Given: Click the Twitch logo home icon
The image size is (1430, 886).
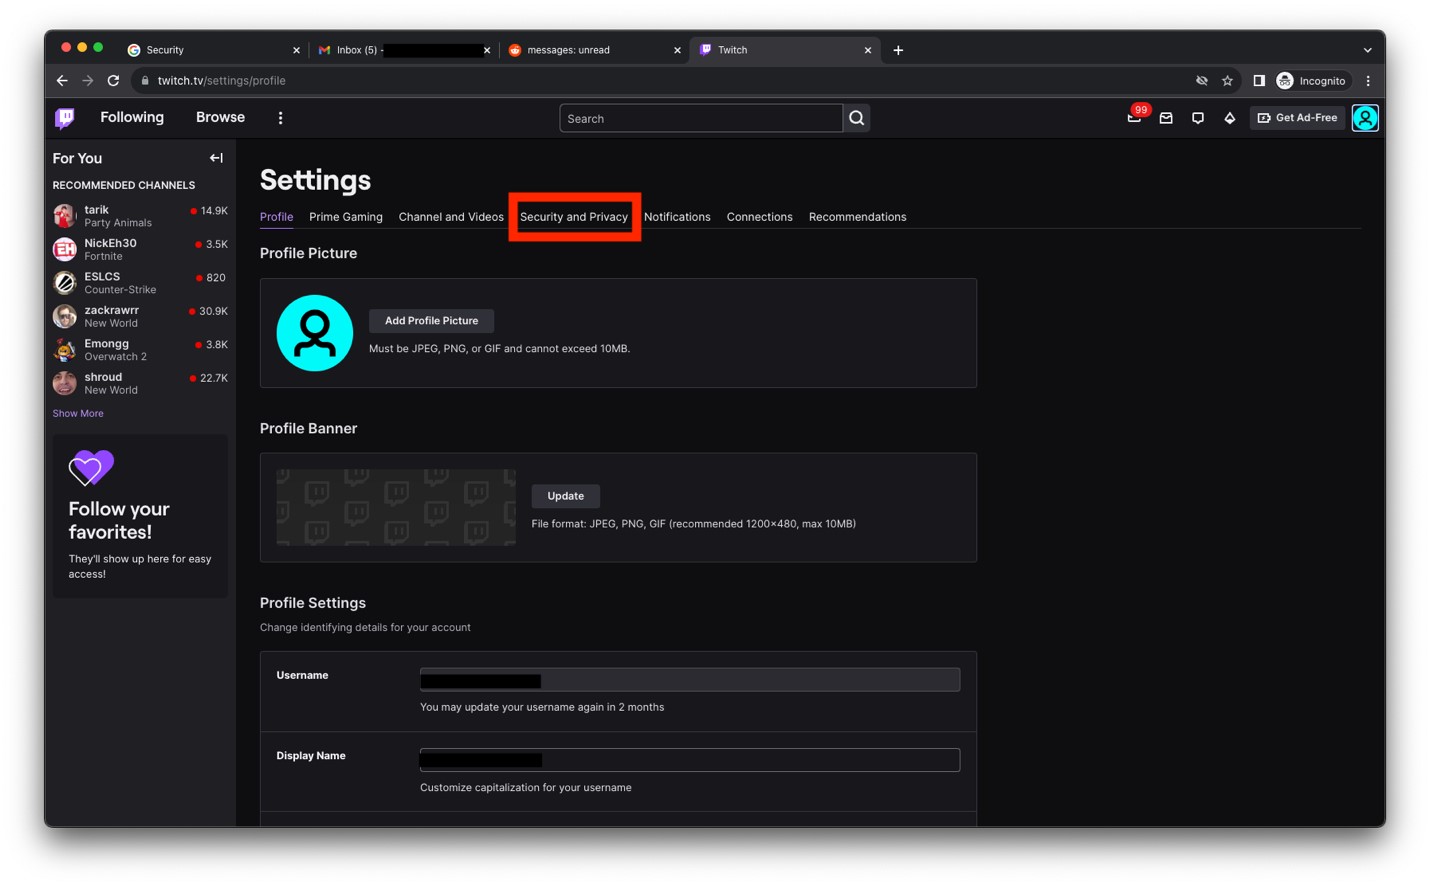Looking at the screenshot, I should click(65, 118).
